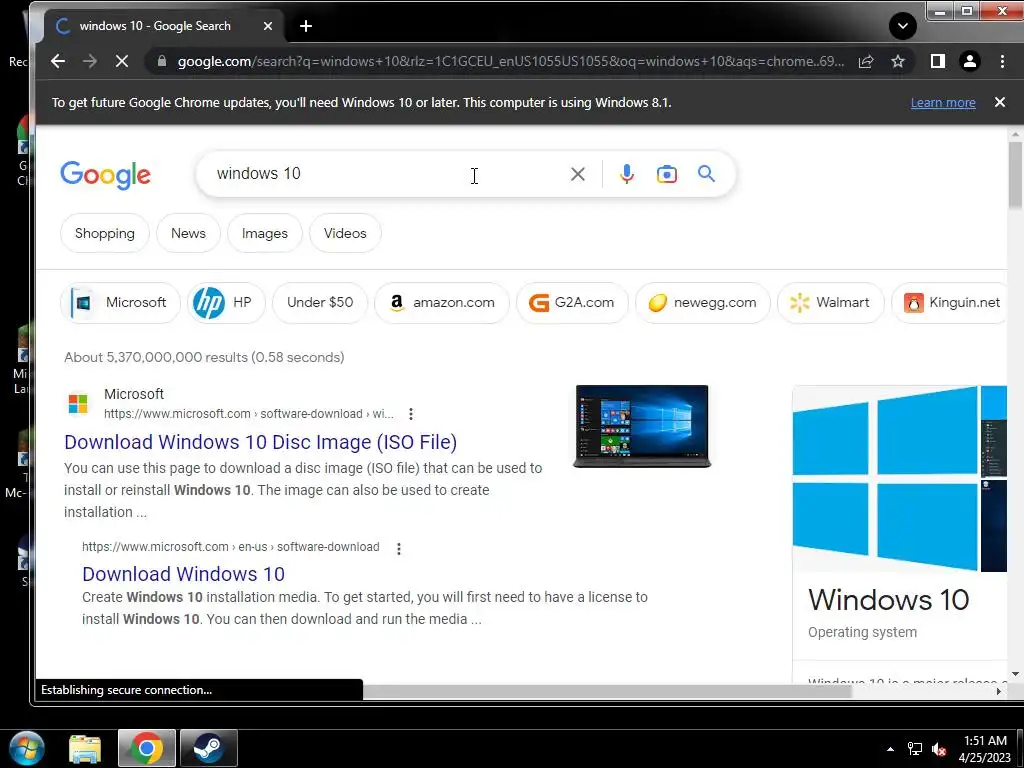Open the Windows 10 logo image in knowledge panel

coord(885,479)
